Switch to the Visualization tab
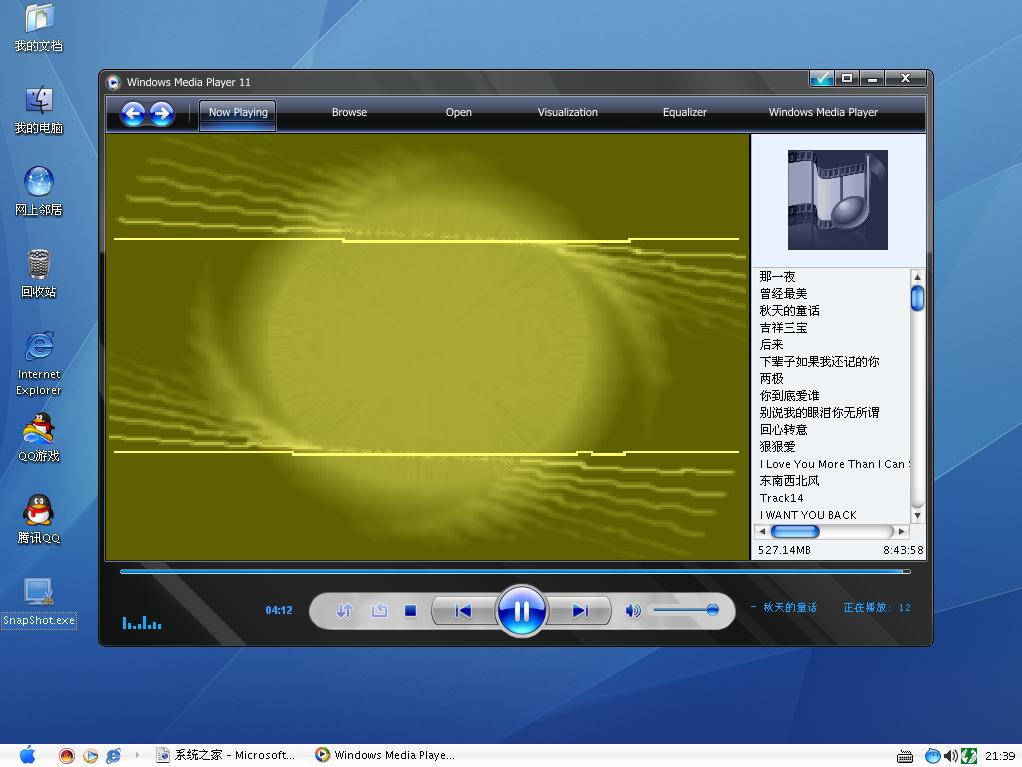Image resolution: width=1022 pixels, height=767 pixels. pos(567,113)
